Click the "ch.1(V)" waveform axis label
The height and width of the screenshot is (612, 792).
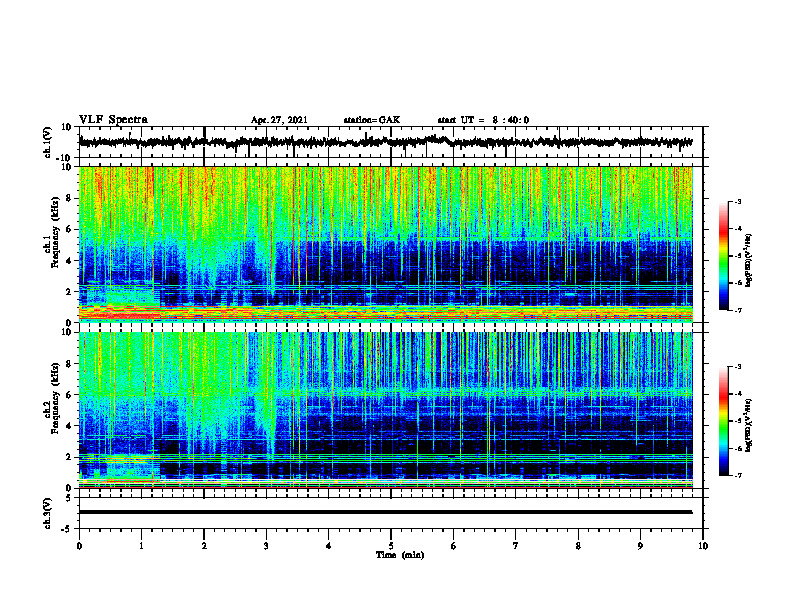pyautogui.click(x=48, y=142)
